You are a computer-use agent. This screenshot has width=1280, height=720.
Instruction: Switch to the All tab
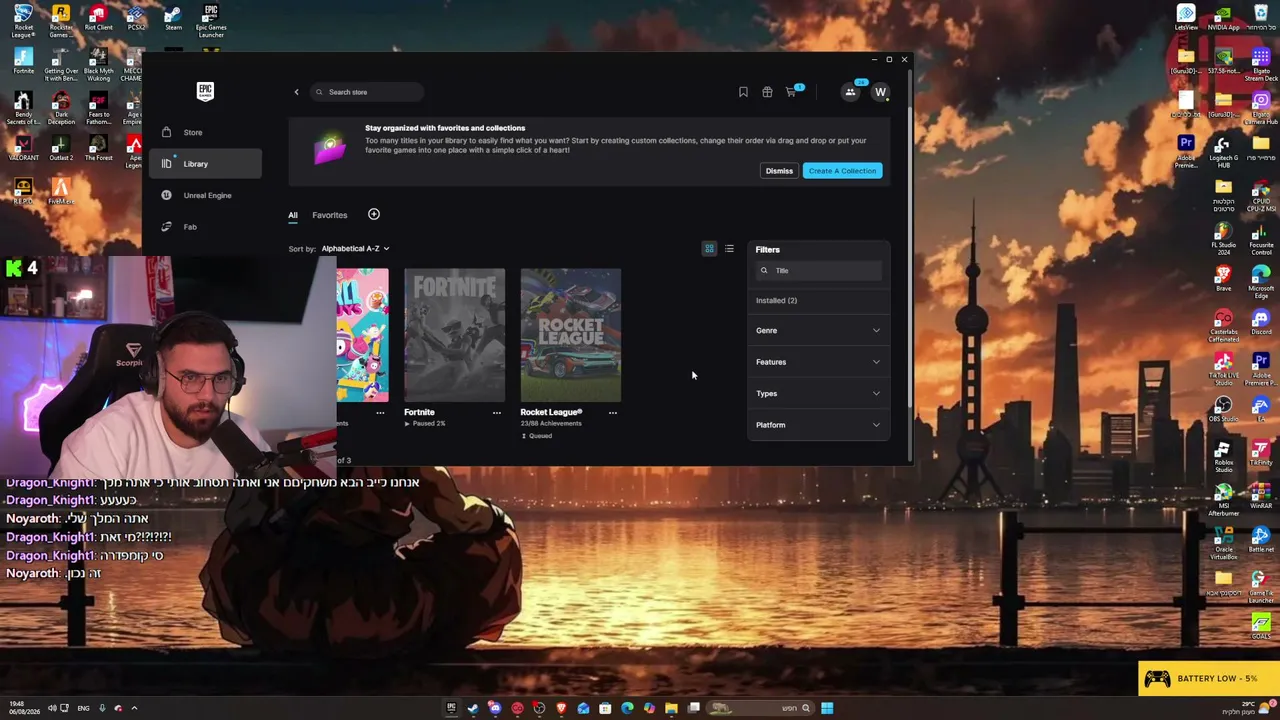[293, 215]
